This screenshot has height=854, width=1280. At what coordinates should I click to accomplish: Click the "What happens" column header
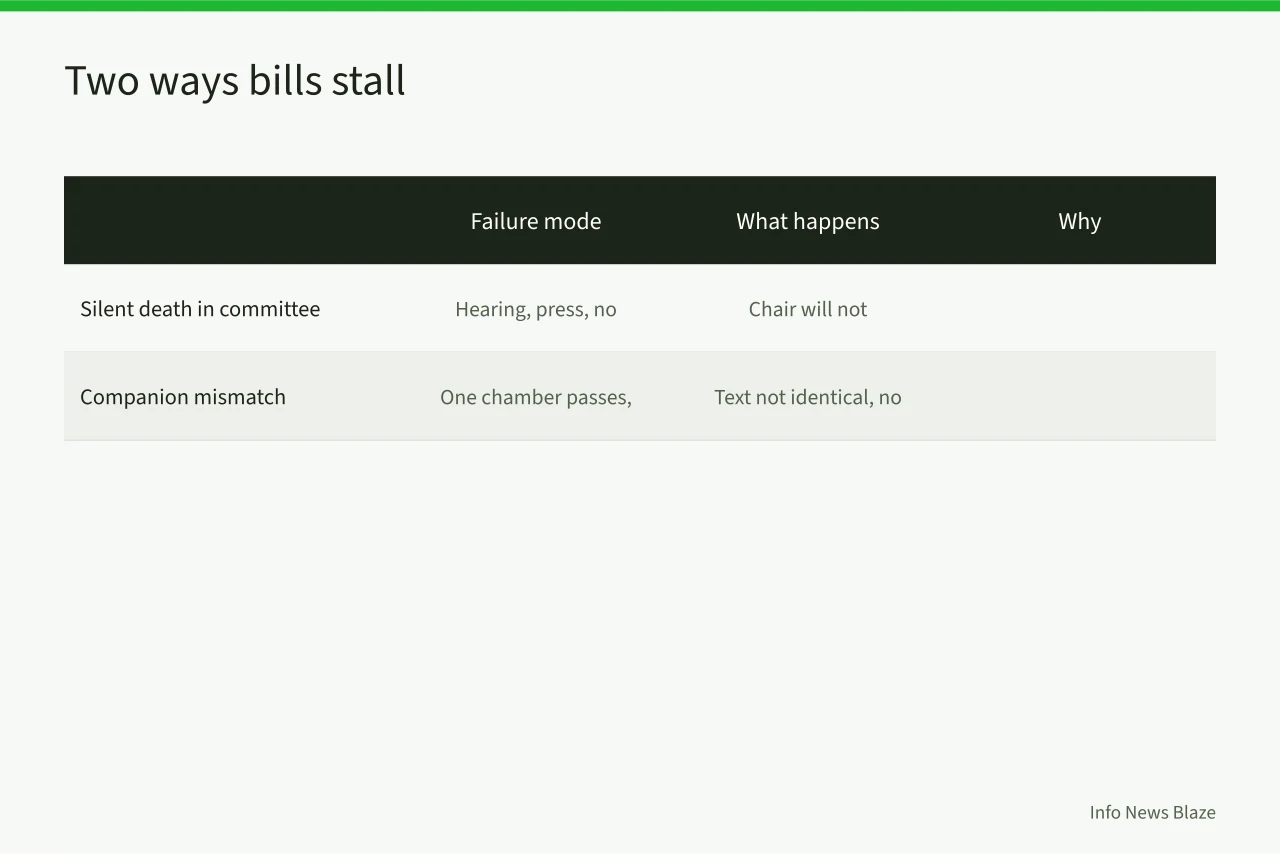(x=808, y=221)
